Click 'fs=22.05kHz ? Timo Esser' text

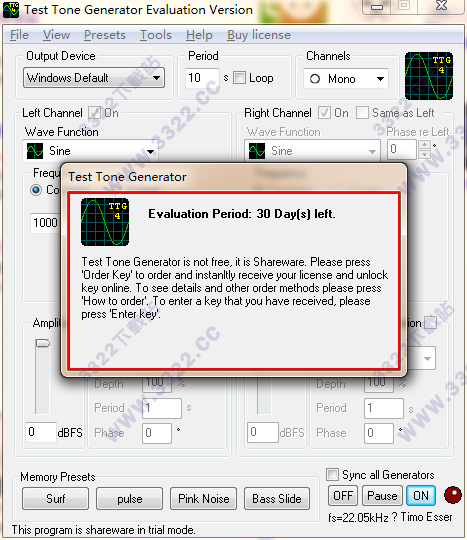390,517
